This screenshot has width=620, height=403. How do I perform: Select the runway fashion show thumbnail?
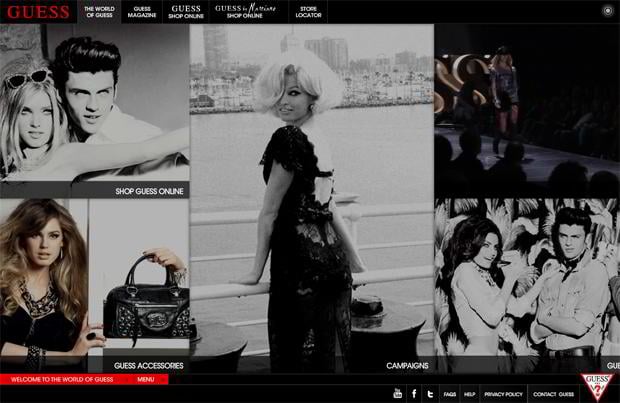(x=526, y=108)
